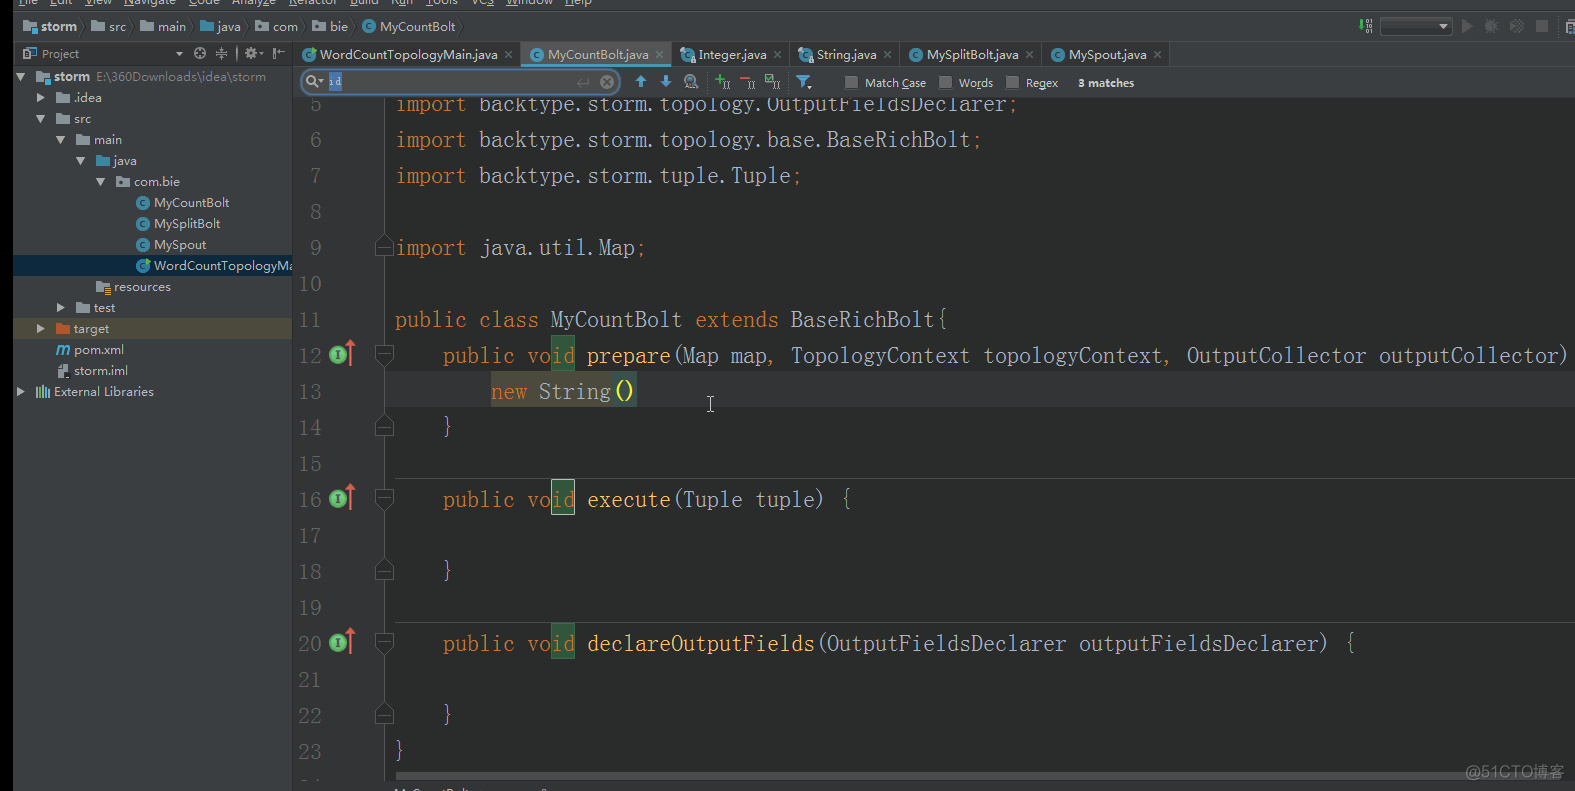
Task: Click Unselect Occurrence icon in search bar
Action: coord(748,82)
